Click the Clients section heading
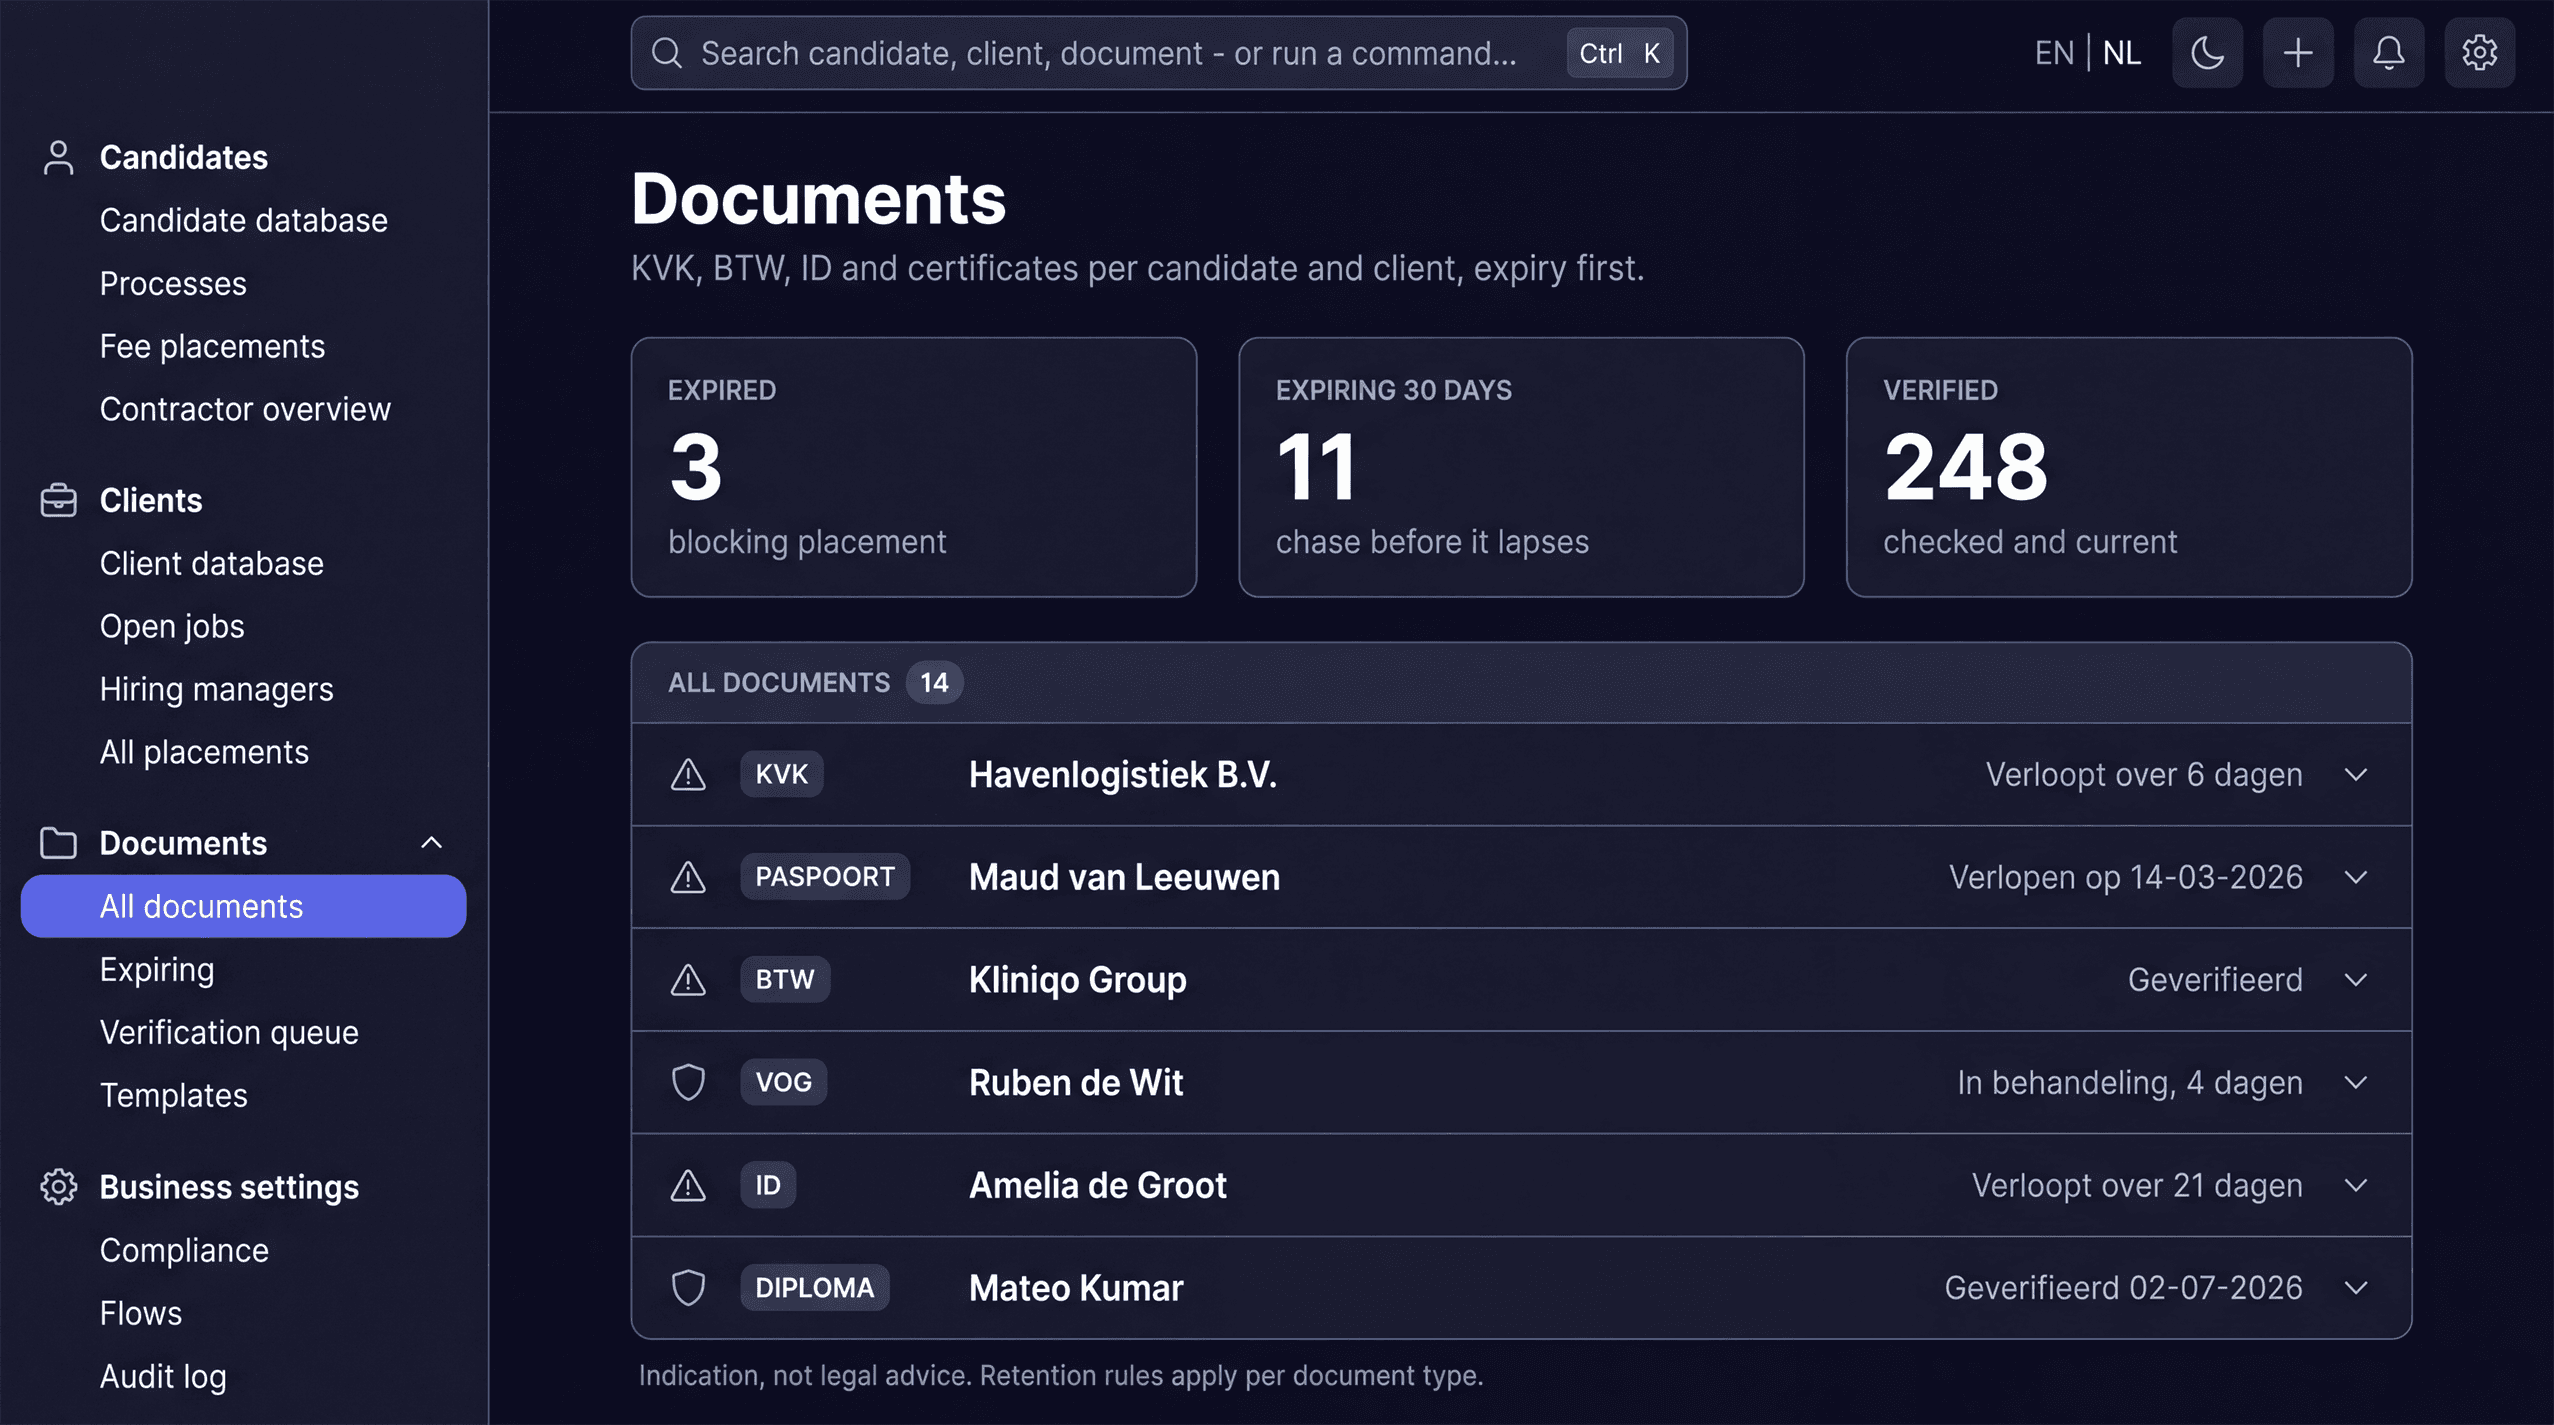 (x=151, y=500)
